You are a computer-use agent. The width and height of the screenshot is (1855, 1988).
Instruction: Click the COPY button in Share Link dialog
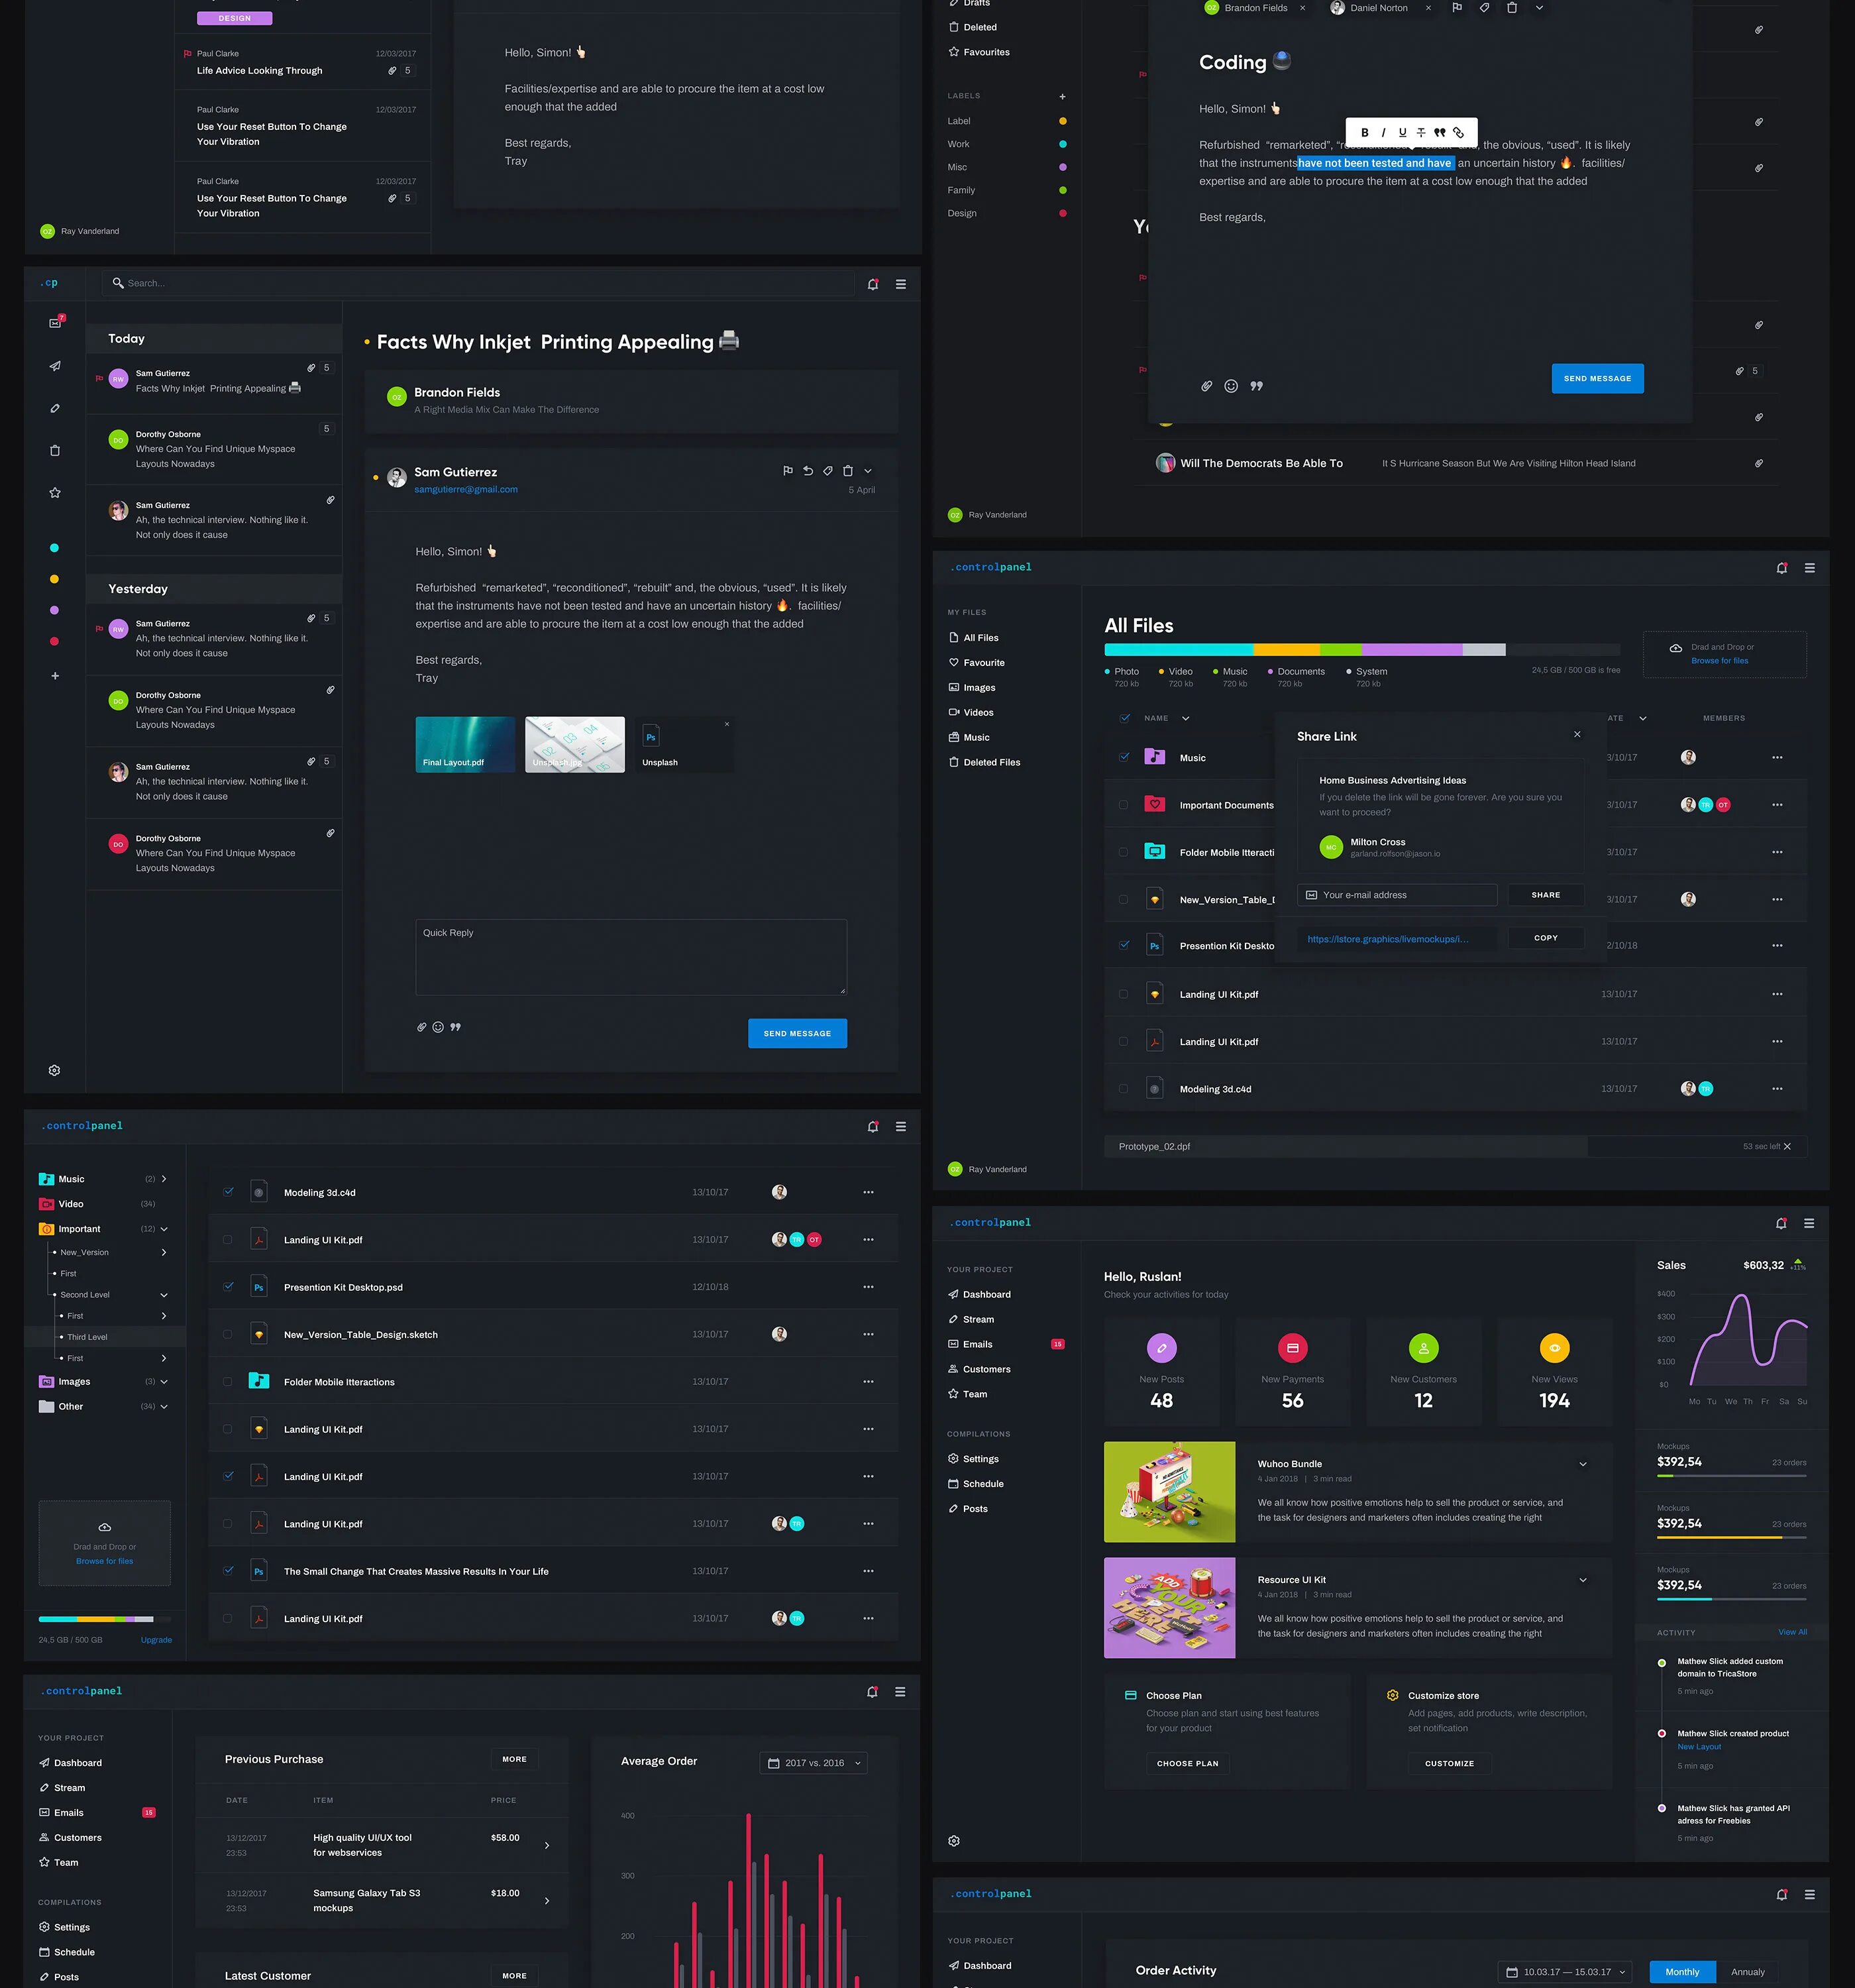point(1545,938)
